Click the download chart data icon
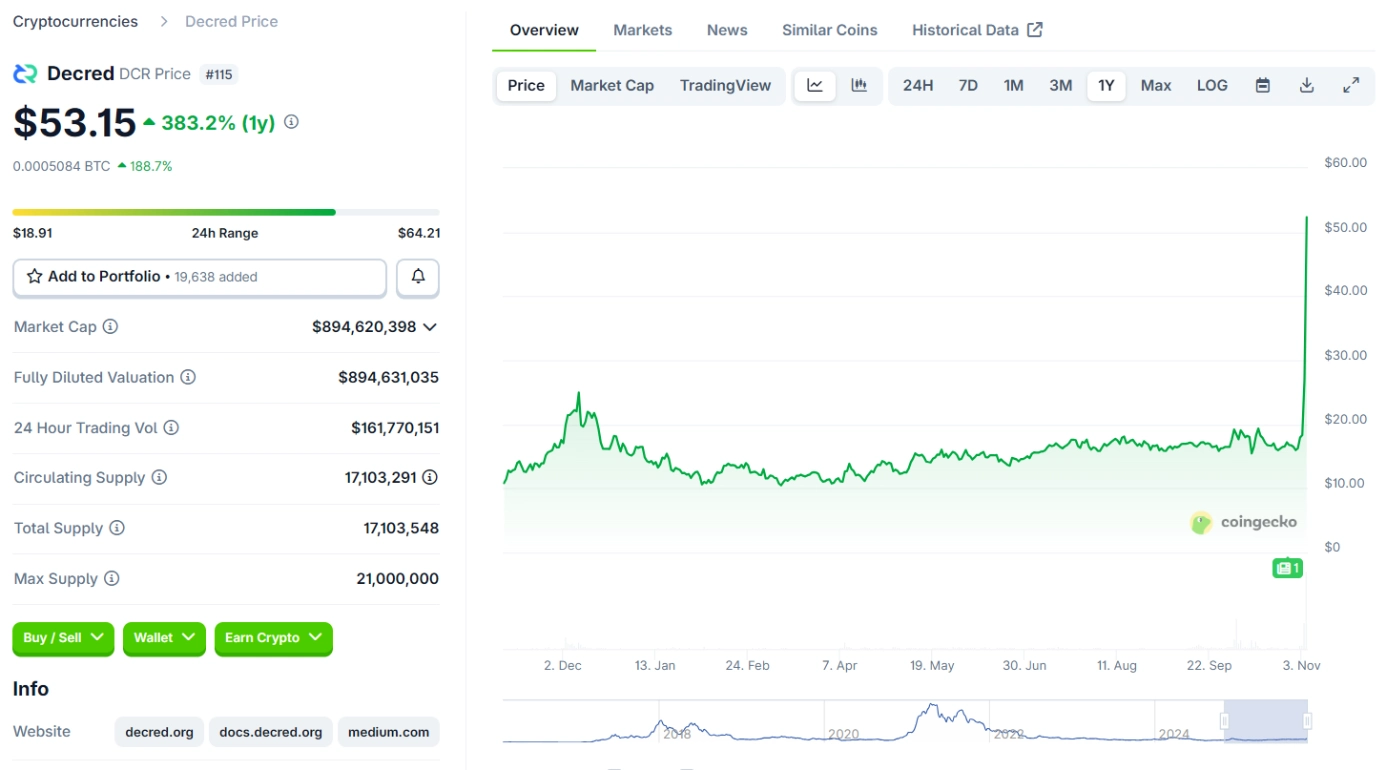Image resolution: width=1386 pixels, height=770 pixels. (x=1306, y=86)
